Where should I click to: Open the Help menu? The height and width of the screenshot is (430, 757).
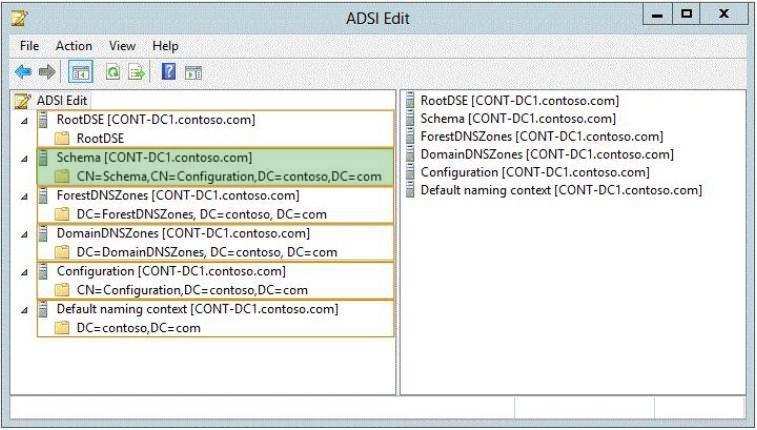[165, 46]
